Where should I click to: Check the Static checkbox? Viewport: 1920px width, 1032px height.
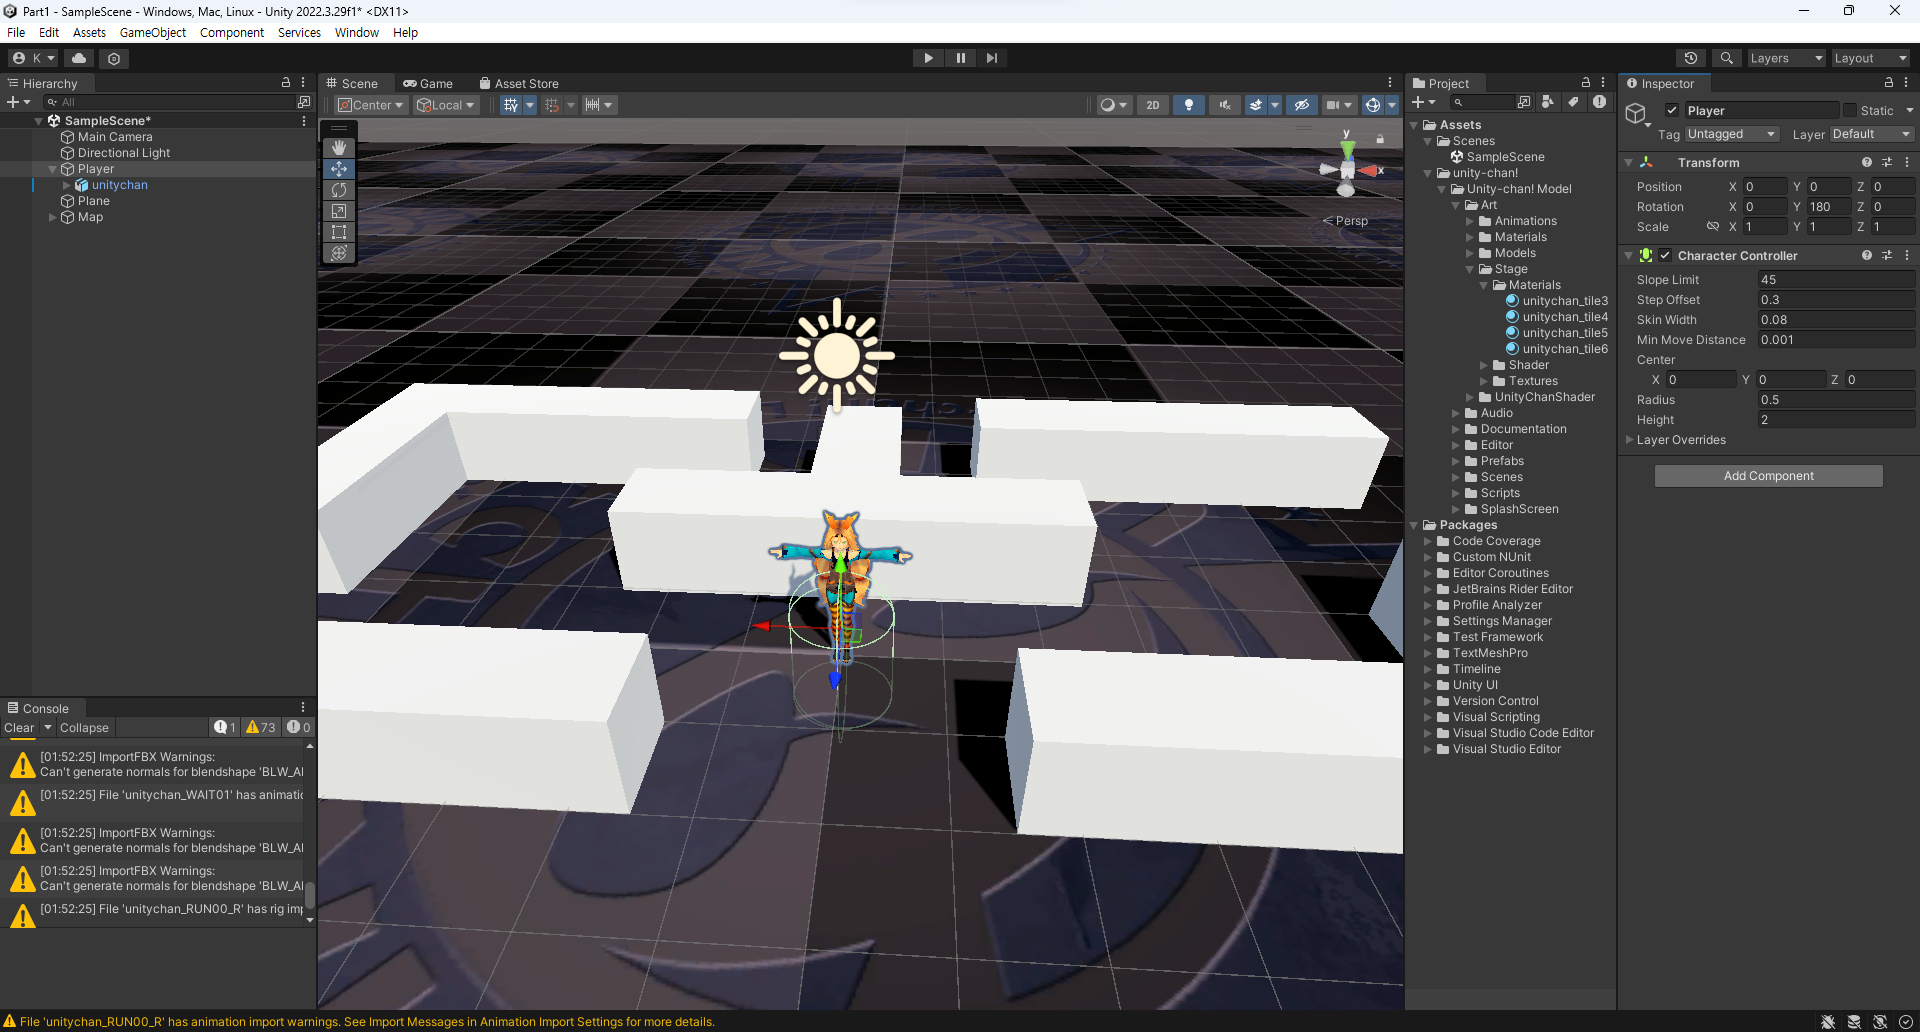(1850, 111)
